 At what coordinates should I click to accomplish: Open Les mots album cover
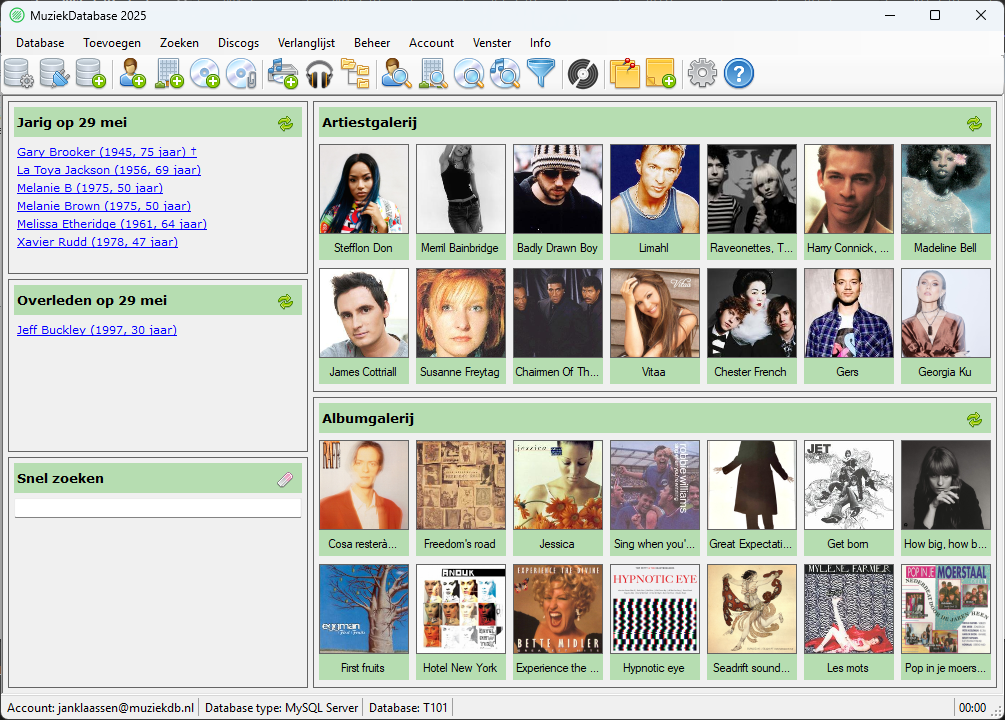[x=849, y=609]
